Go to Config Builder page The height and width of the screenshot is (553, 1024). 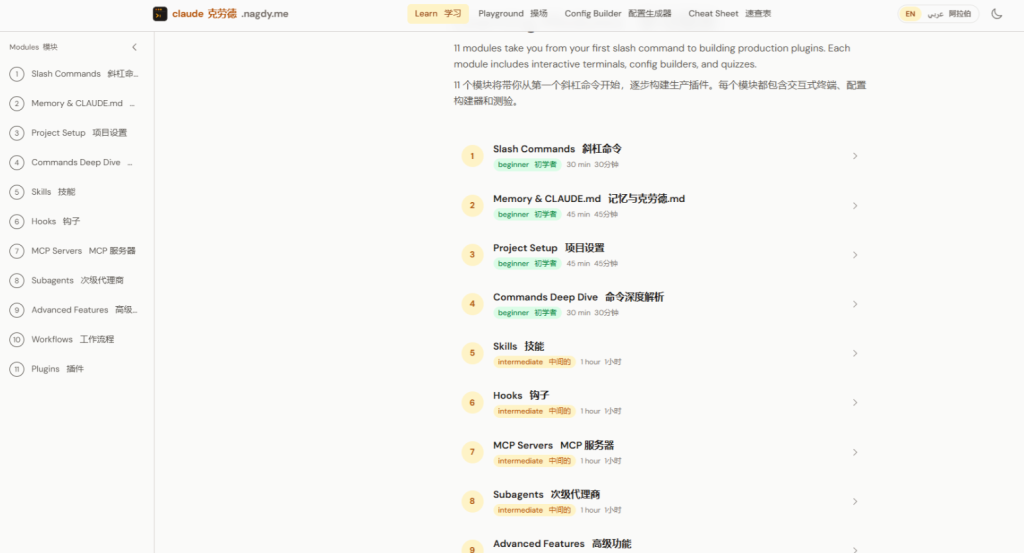click(617, 14)
